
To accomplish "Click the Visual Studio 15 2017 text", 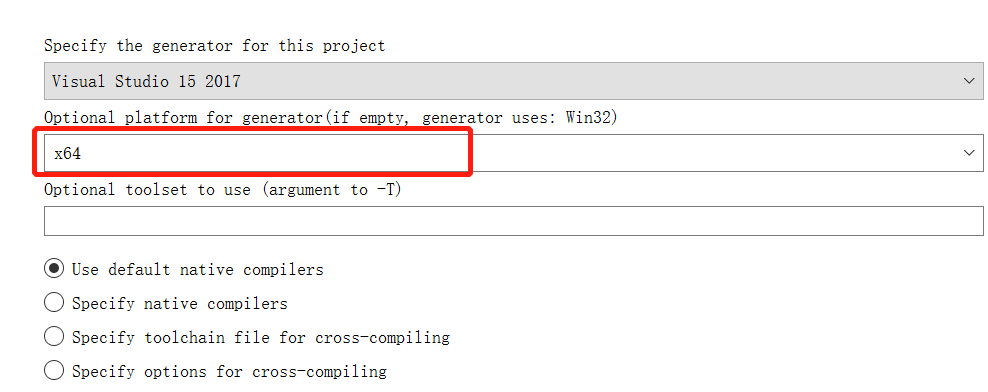I will click(x=146, y=81).
